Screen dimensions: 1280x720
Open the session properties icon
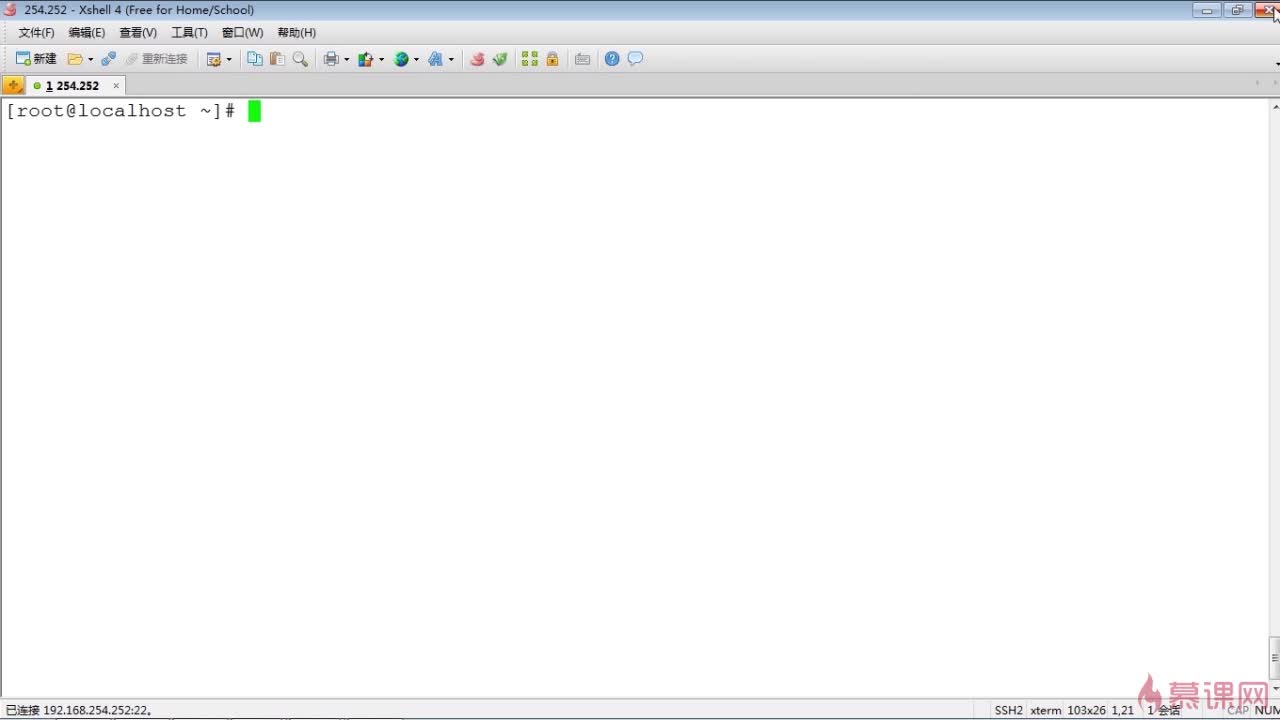pyautogui.click(x=213, y=59)
